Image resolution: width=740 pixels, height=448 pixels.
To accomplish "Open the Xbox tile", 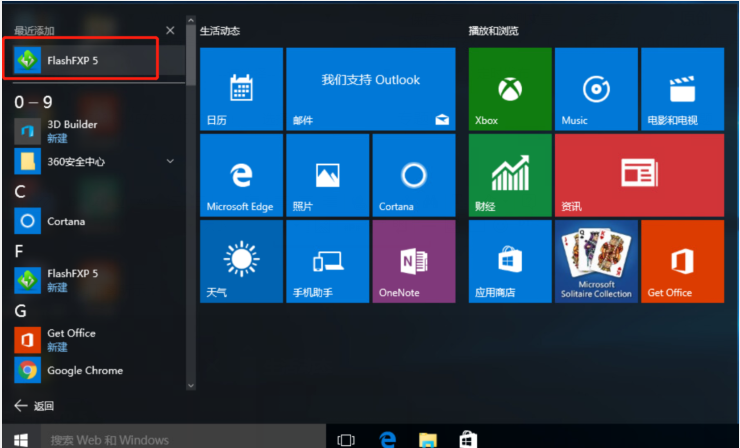I will [x=510, y=89].
